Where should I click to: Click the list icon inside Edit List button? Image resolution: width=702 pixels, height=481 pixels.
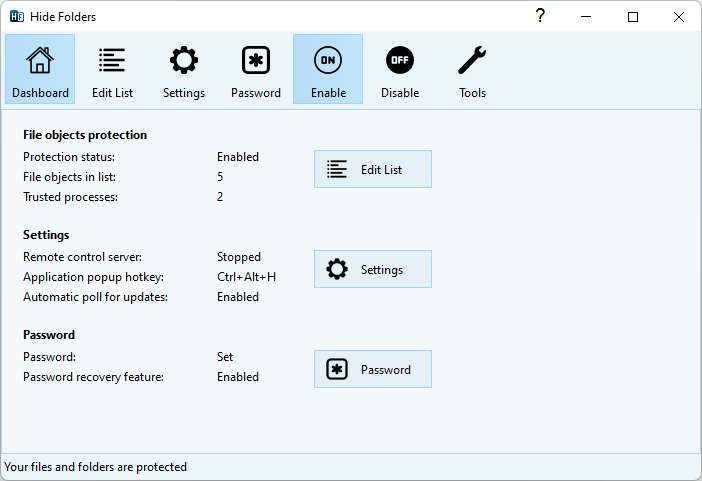(x=337, y=169)
